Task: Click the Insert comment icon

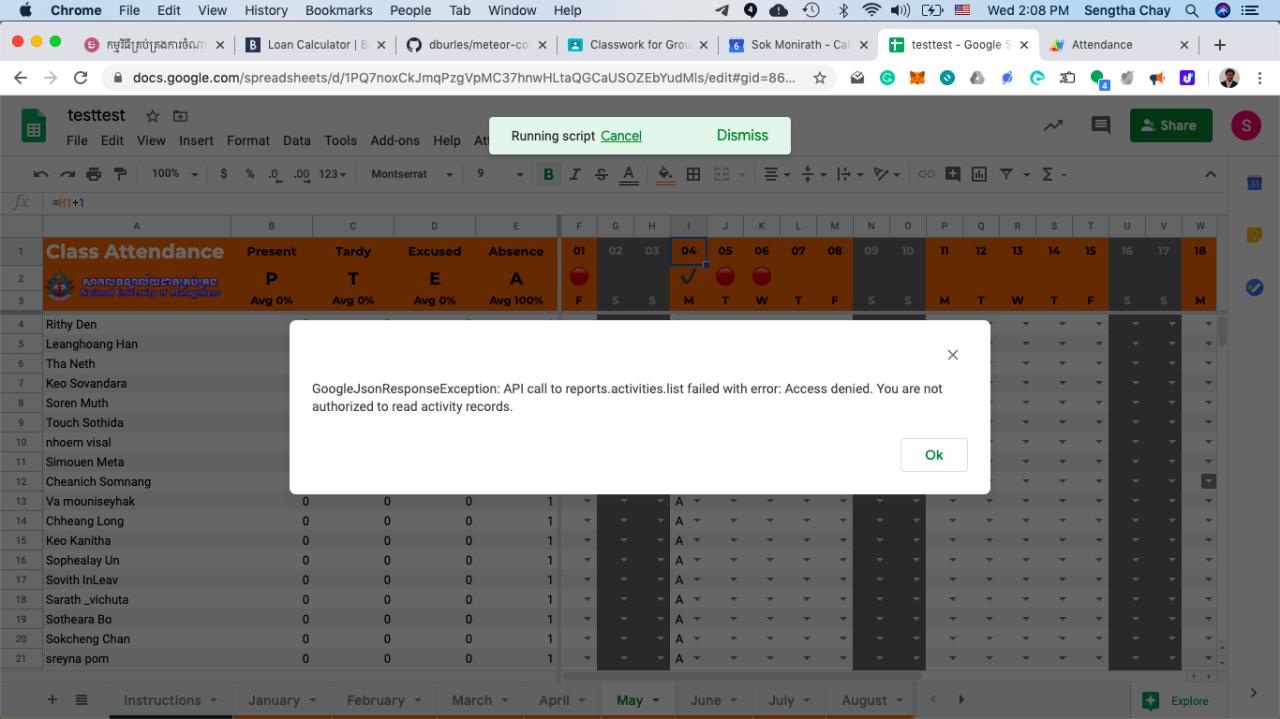Action: [x=953, y=174]
